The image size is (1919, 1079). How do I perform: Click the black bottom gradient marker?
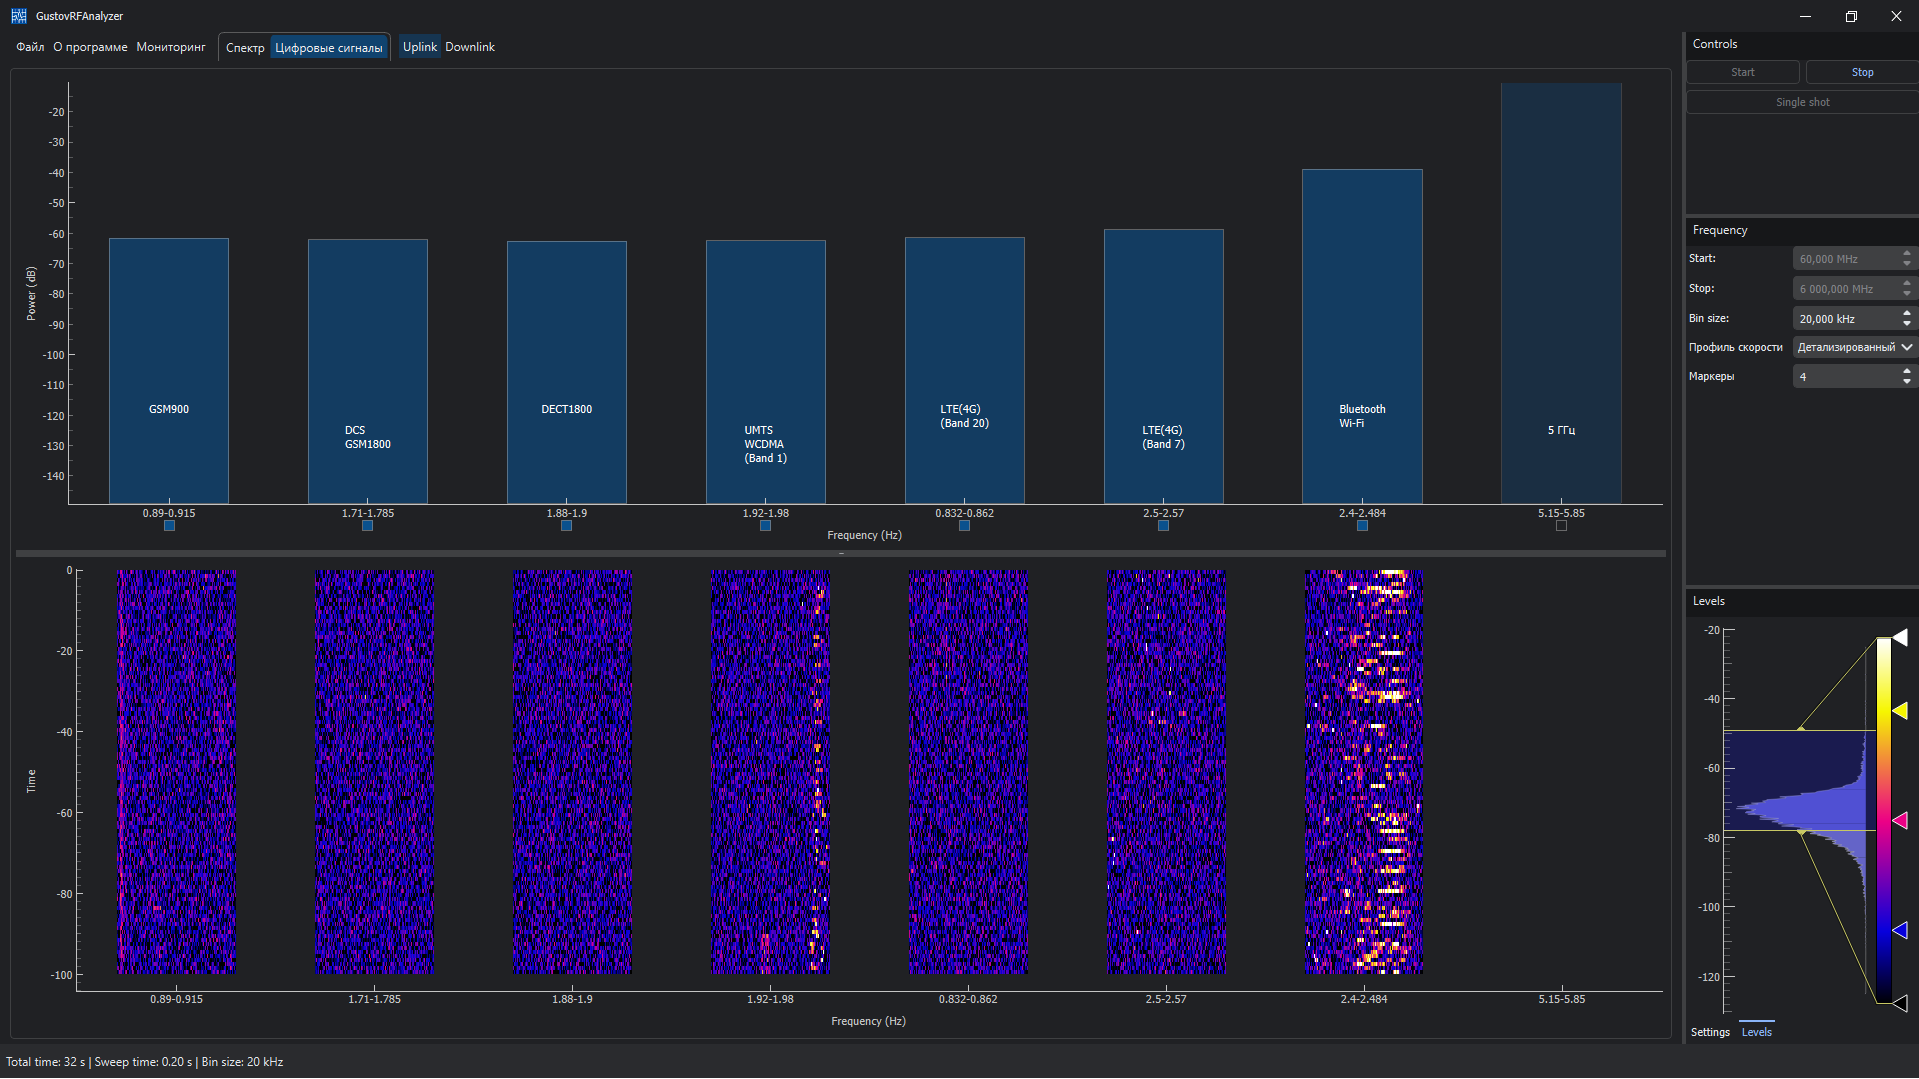1900,1003
